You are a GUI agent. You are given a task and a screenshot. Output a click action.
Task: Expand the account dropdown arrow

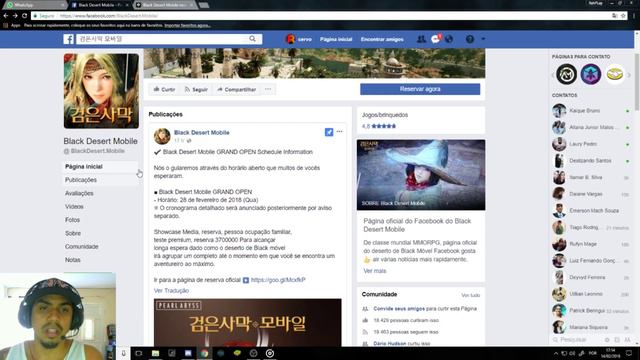tap(483, 39)
